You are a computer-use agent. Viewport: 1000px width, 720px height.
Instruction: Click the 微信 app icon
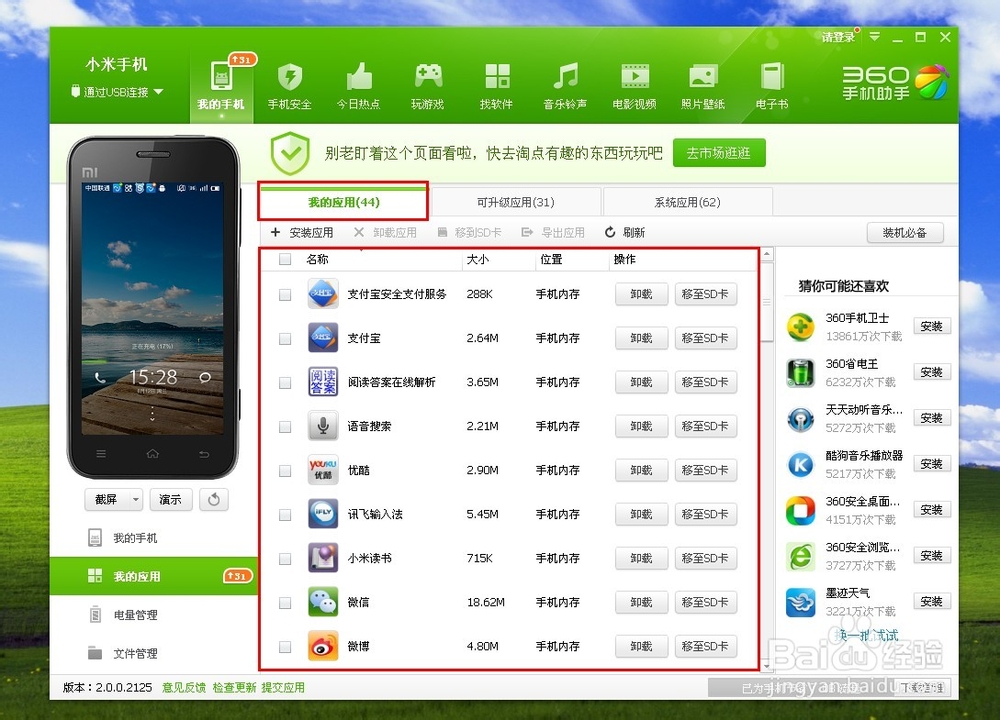323,602
